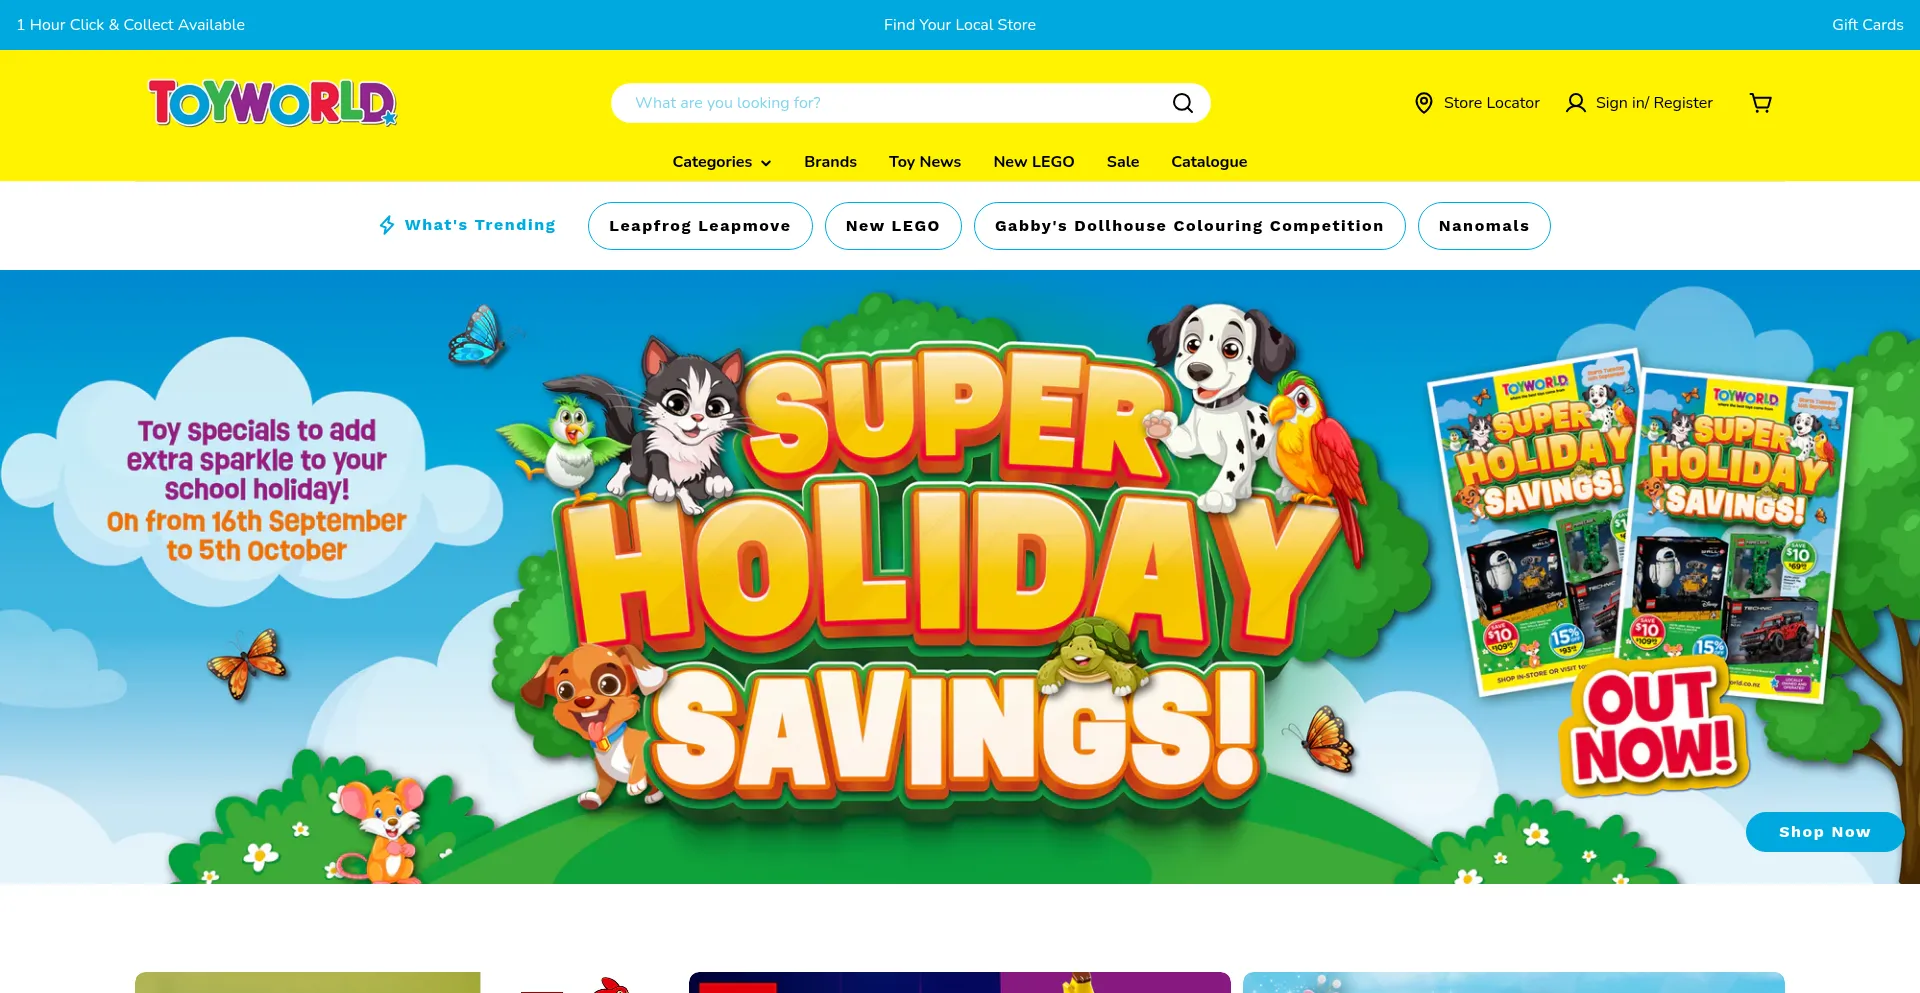The image size is (1920, 993).
Task: Select the Sale menu item
Action: click(1123, 162)
